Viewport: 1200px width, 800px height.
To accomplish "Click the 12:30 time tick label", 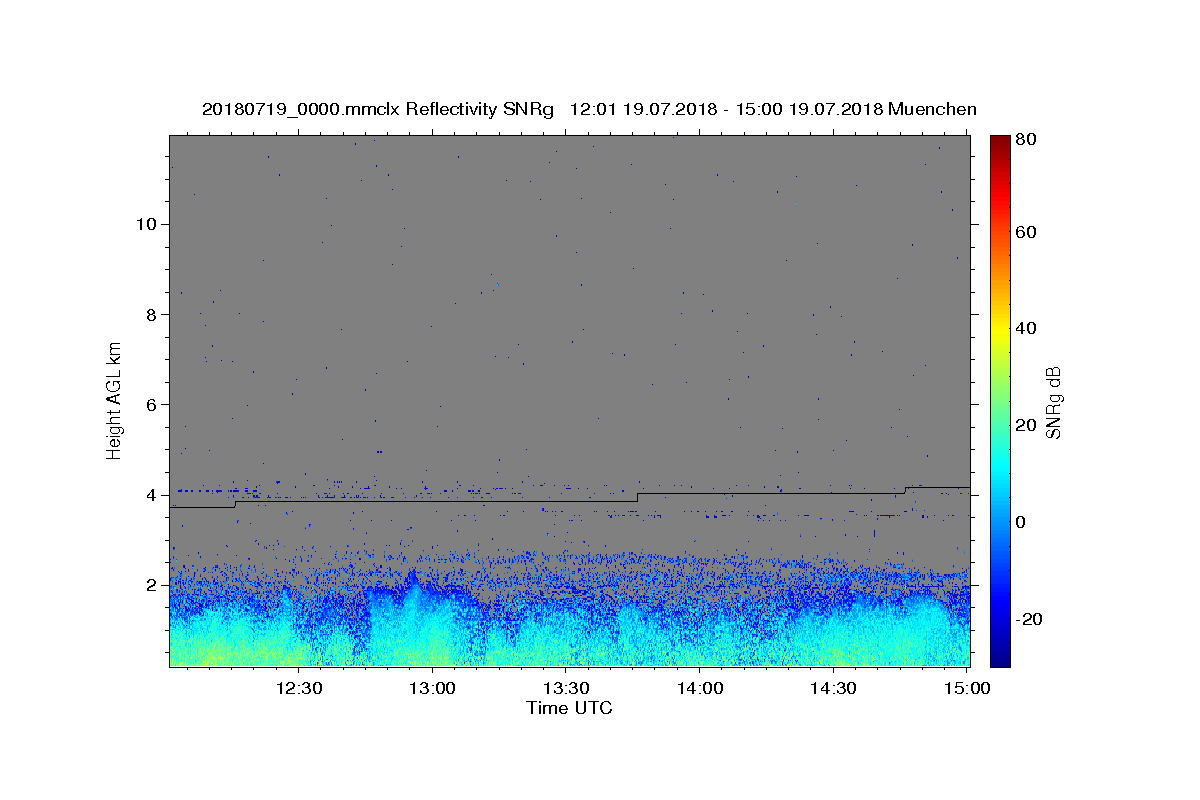I will coord(299,688).
